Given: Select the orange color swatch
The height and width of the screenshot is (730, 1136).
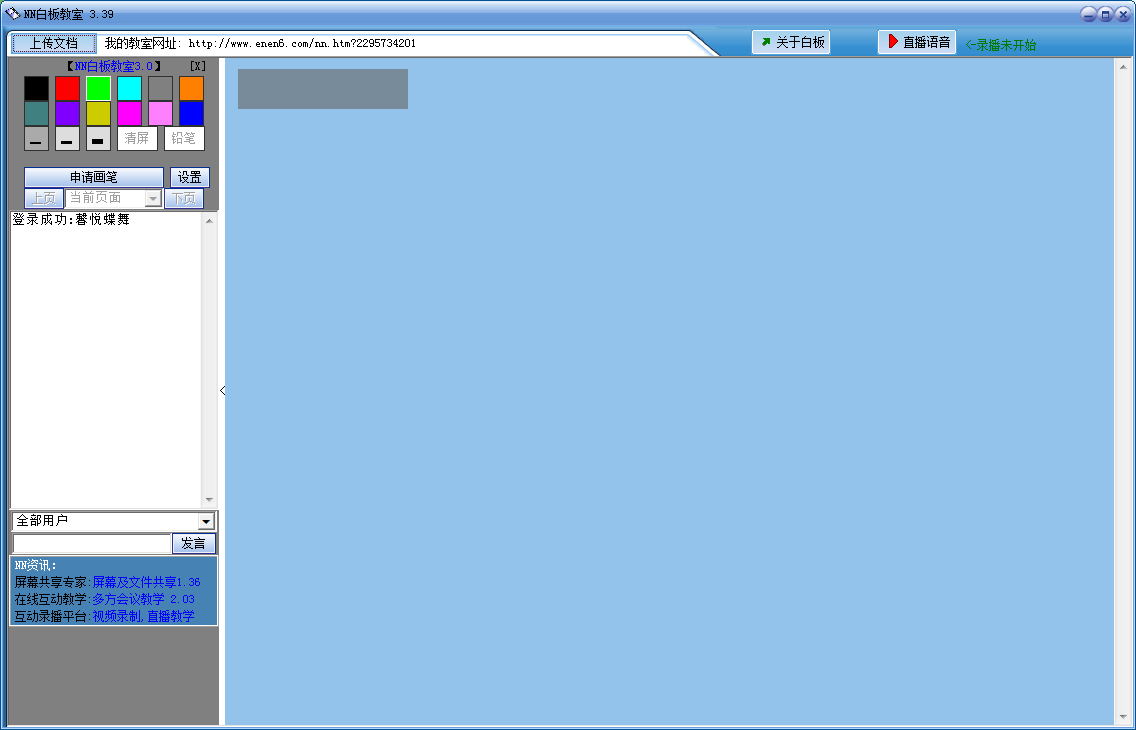Looking at the screenshot, I should (x=192, y=88).
